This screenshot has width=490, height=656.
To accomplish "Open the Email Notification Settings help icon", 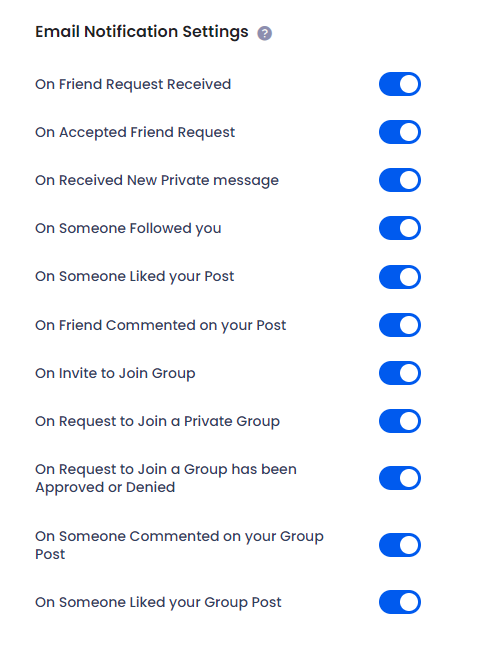I will pyautogui.click(x=264, y=33).
